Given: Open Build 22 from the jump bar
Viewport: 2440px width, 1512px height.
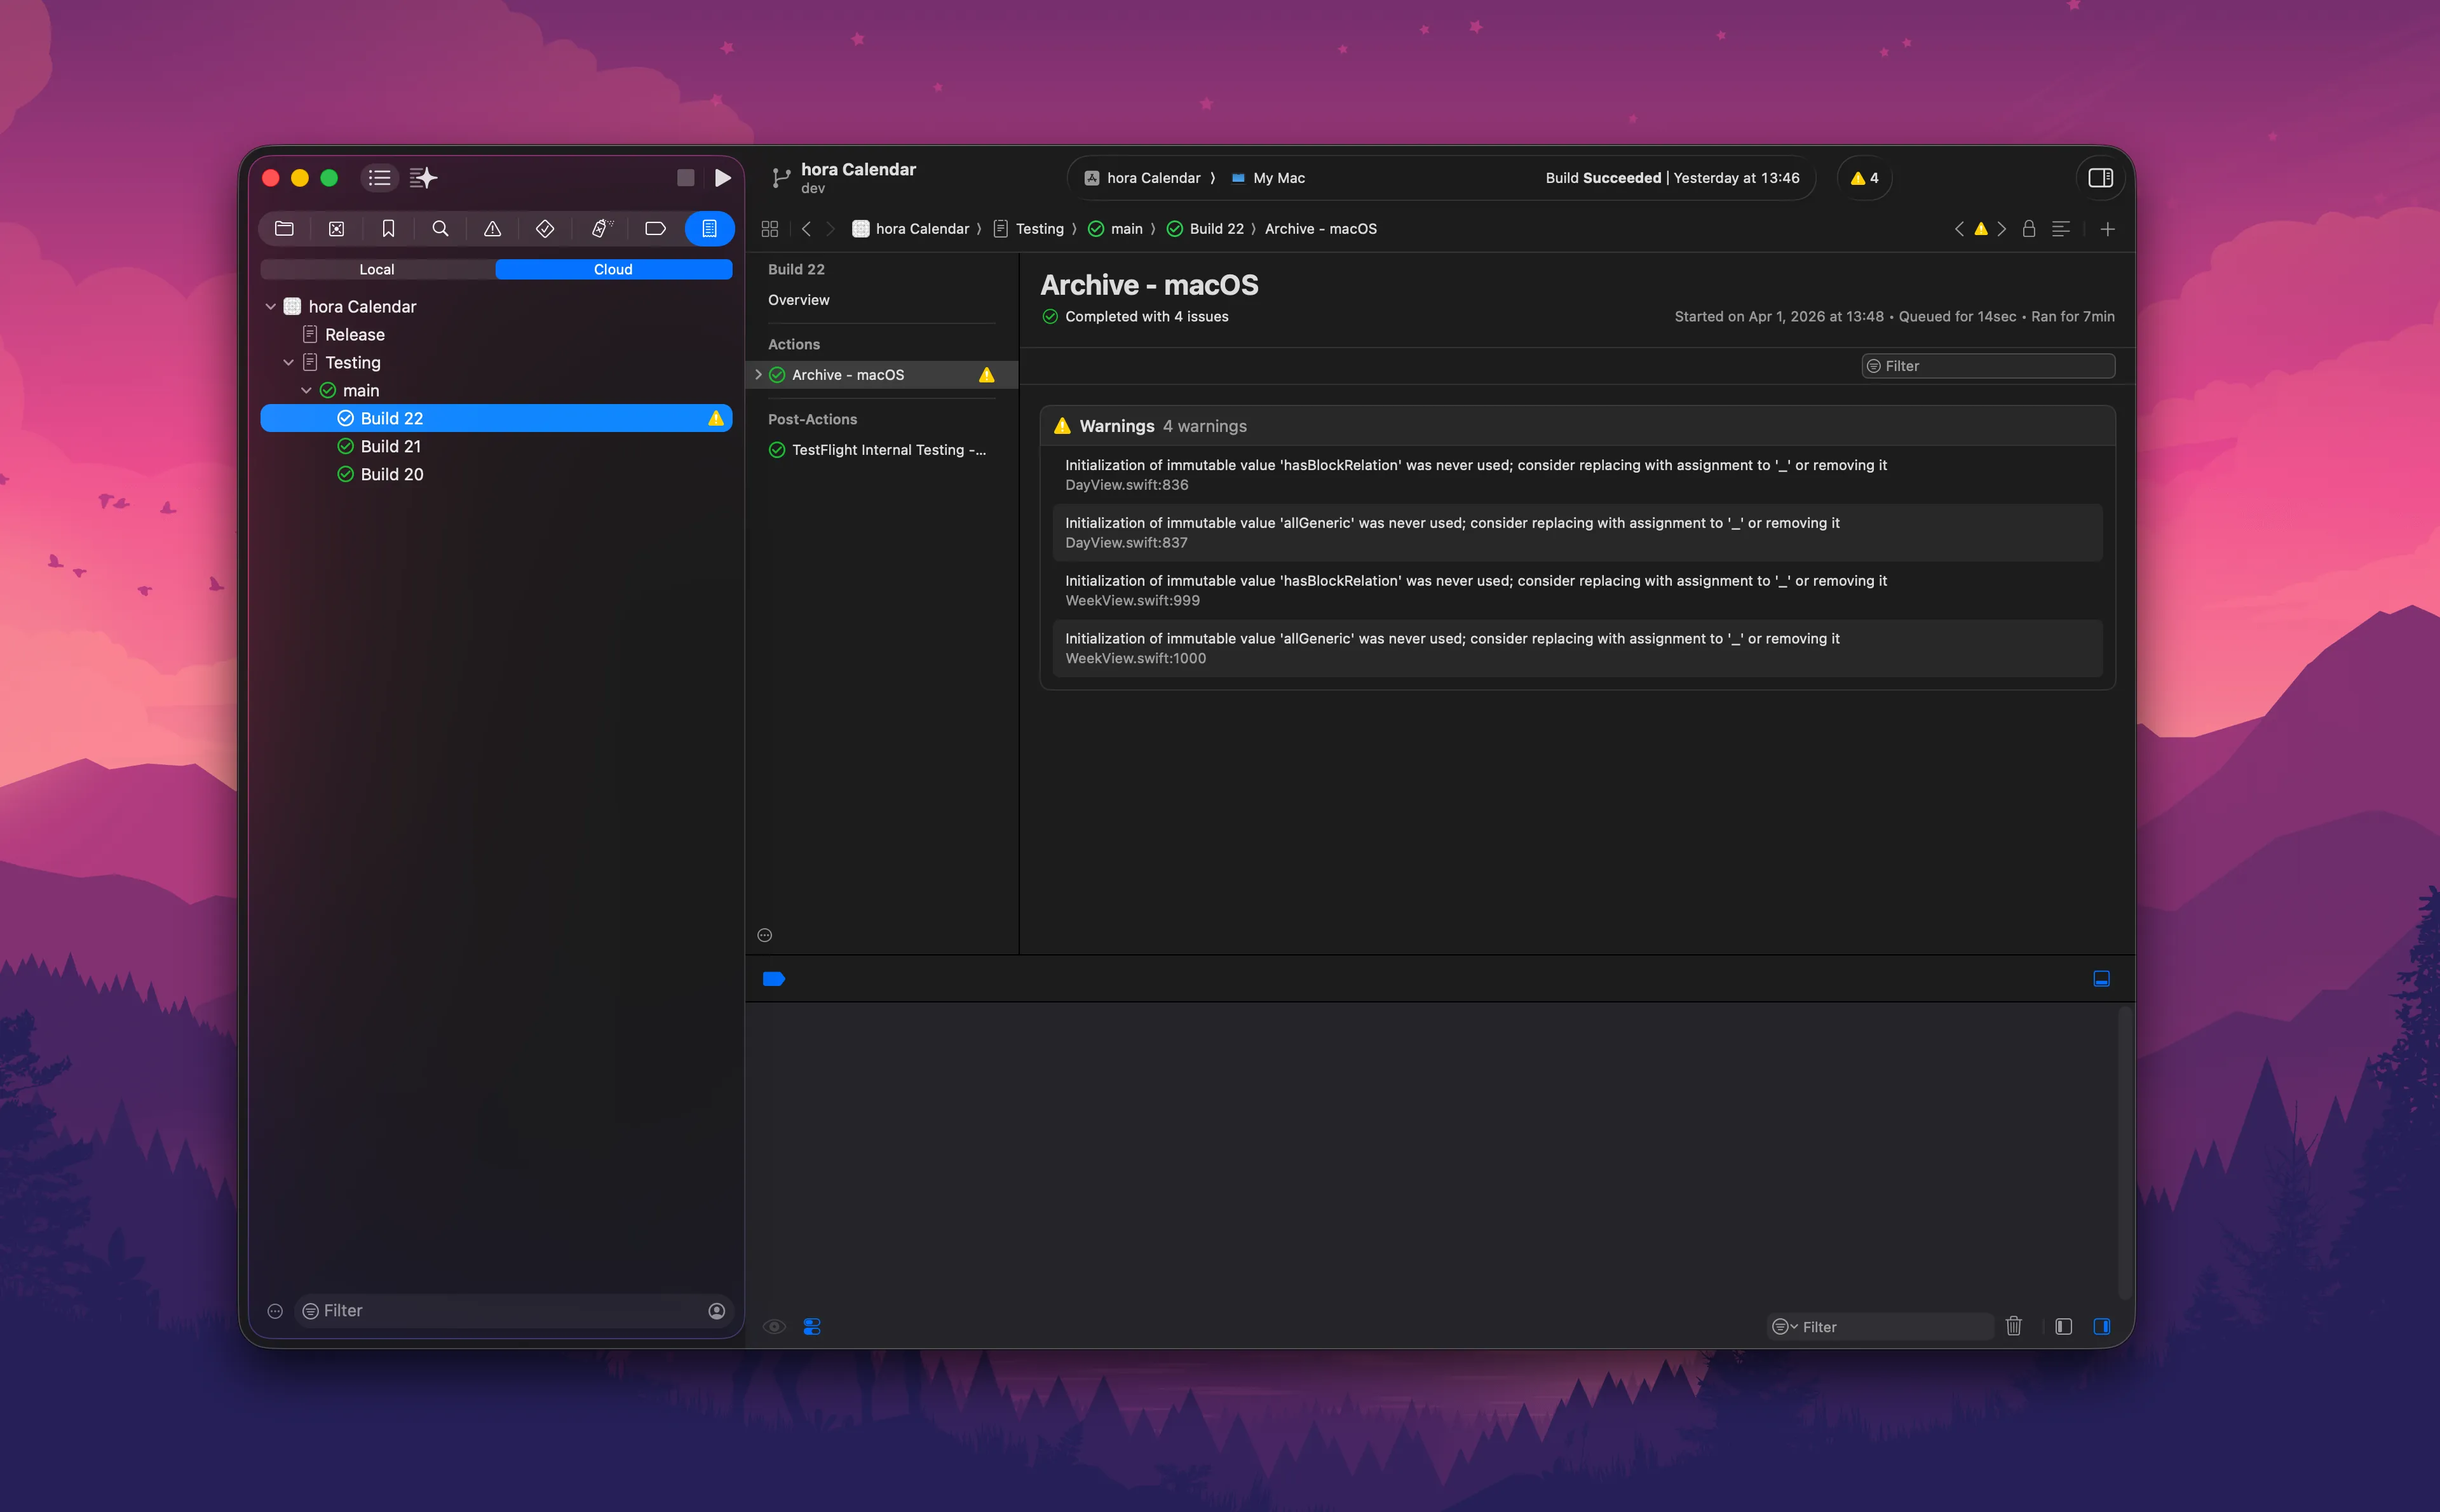Looking at the screenshot, I should tap(1216, 229).
